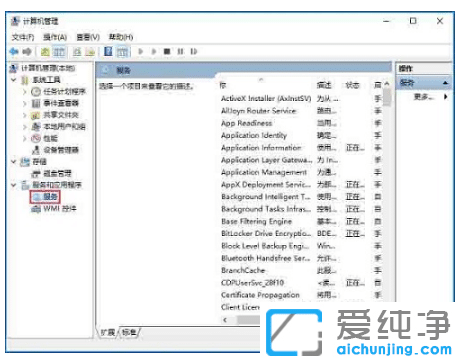Select Background Intelligent Transfer service
460x362 pixels.
266,197
